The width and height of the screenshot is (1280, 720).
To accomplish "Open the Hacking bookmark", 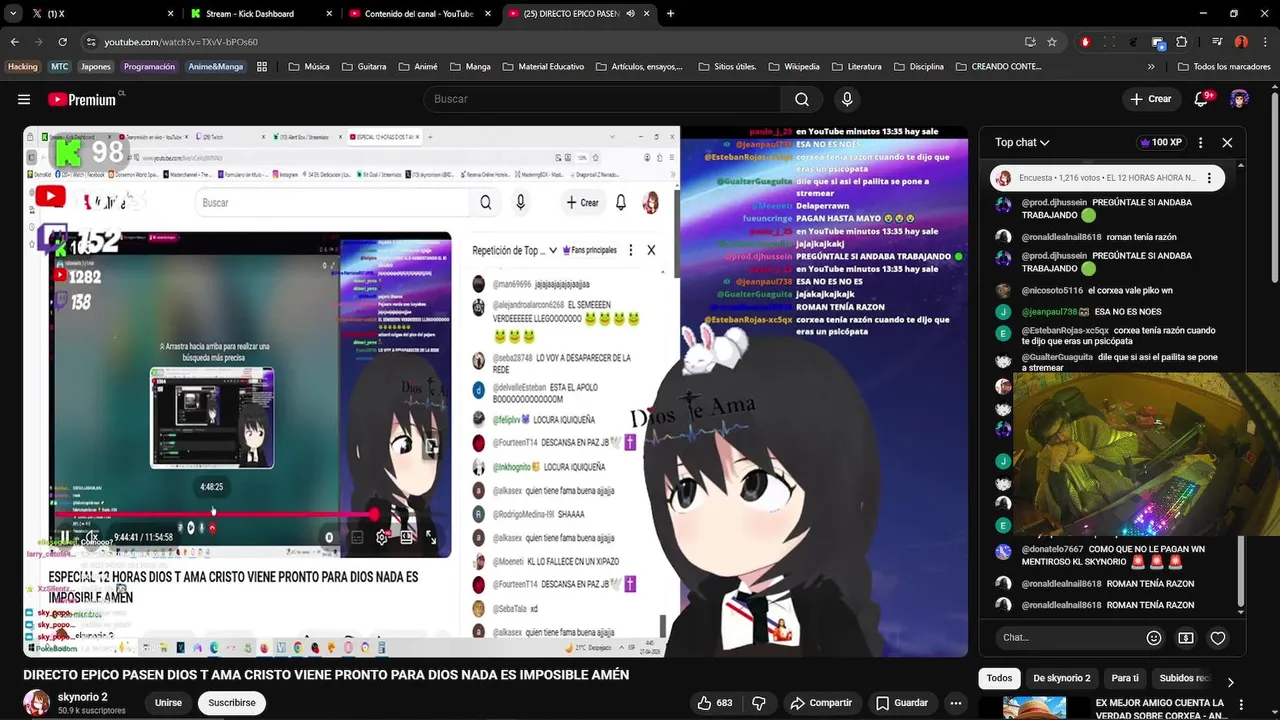I will [x=22, y=67].
